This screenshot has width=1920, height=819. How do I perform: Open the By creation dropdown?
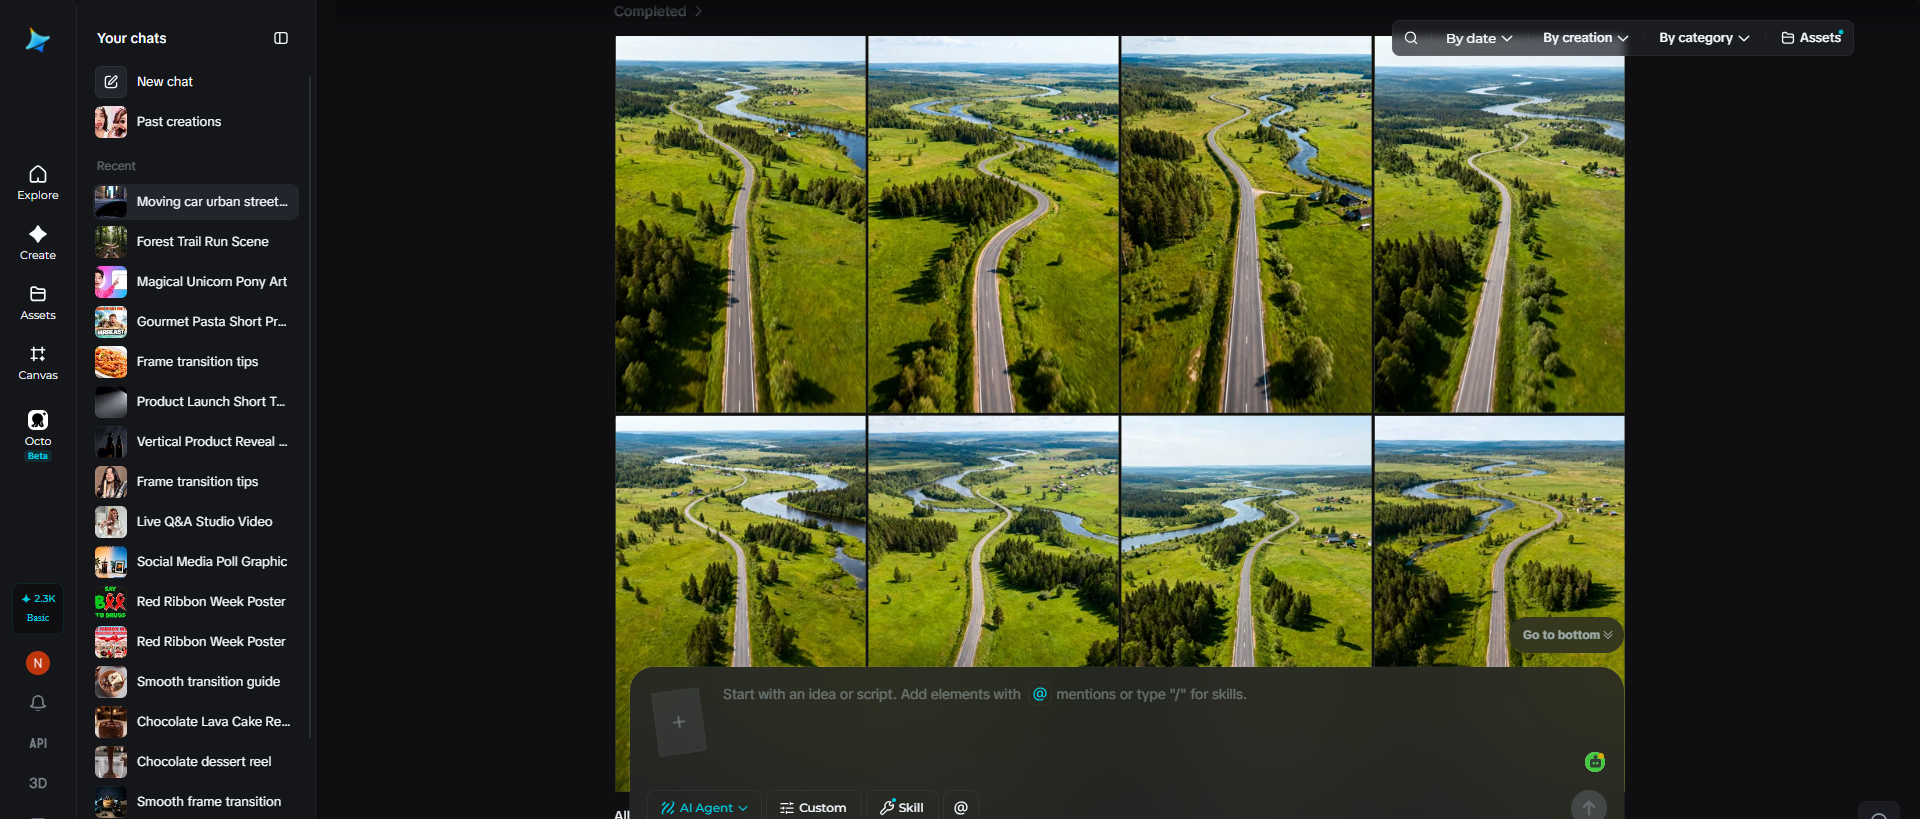click(1585, 38)
